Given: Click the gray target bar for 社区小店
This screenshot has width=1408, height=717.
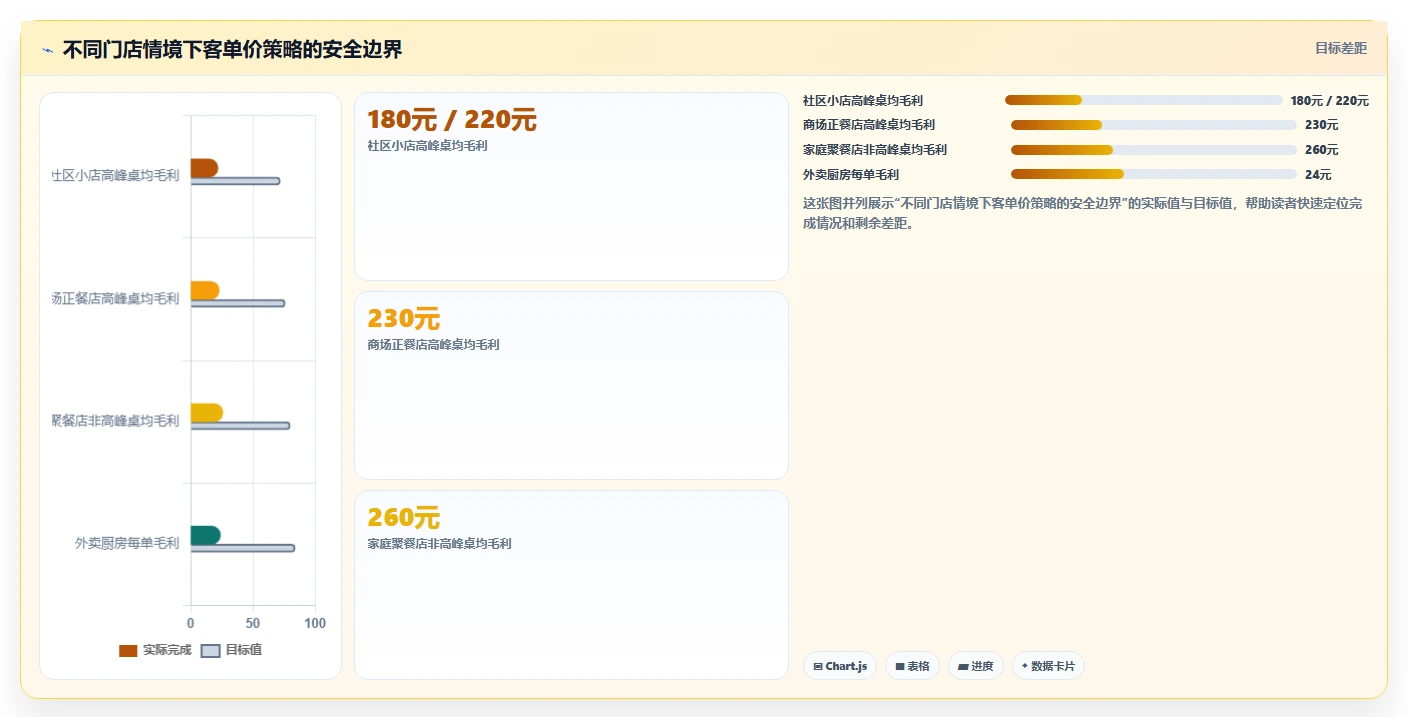Looking at the screenshot, I should (x=235, y=181).
